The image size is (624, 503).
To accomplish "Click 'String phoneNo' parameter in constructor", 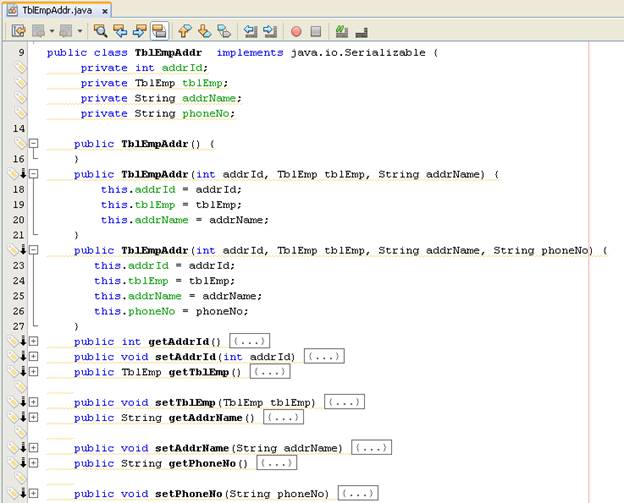I will 543,250.
